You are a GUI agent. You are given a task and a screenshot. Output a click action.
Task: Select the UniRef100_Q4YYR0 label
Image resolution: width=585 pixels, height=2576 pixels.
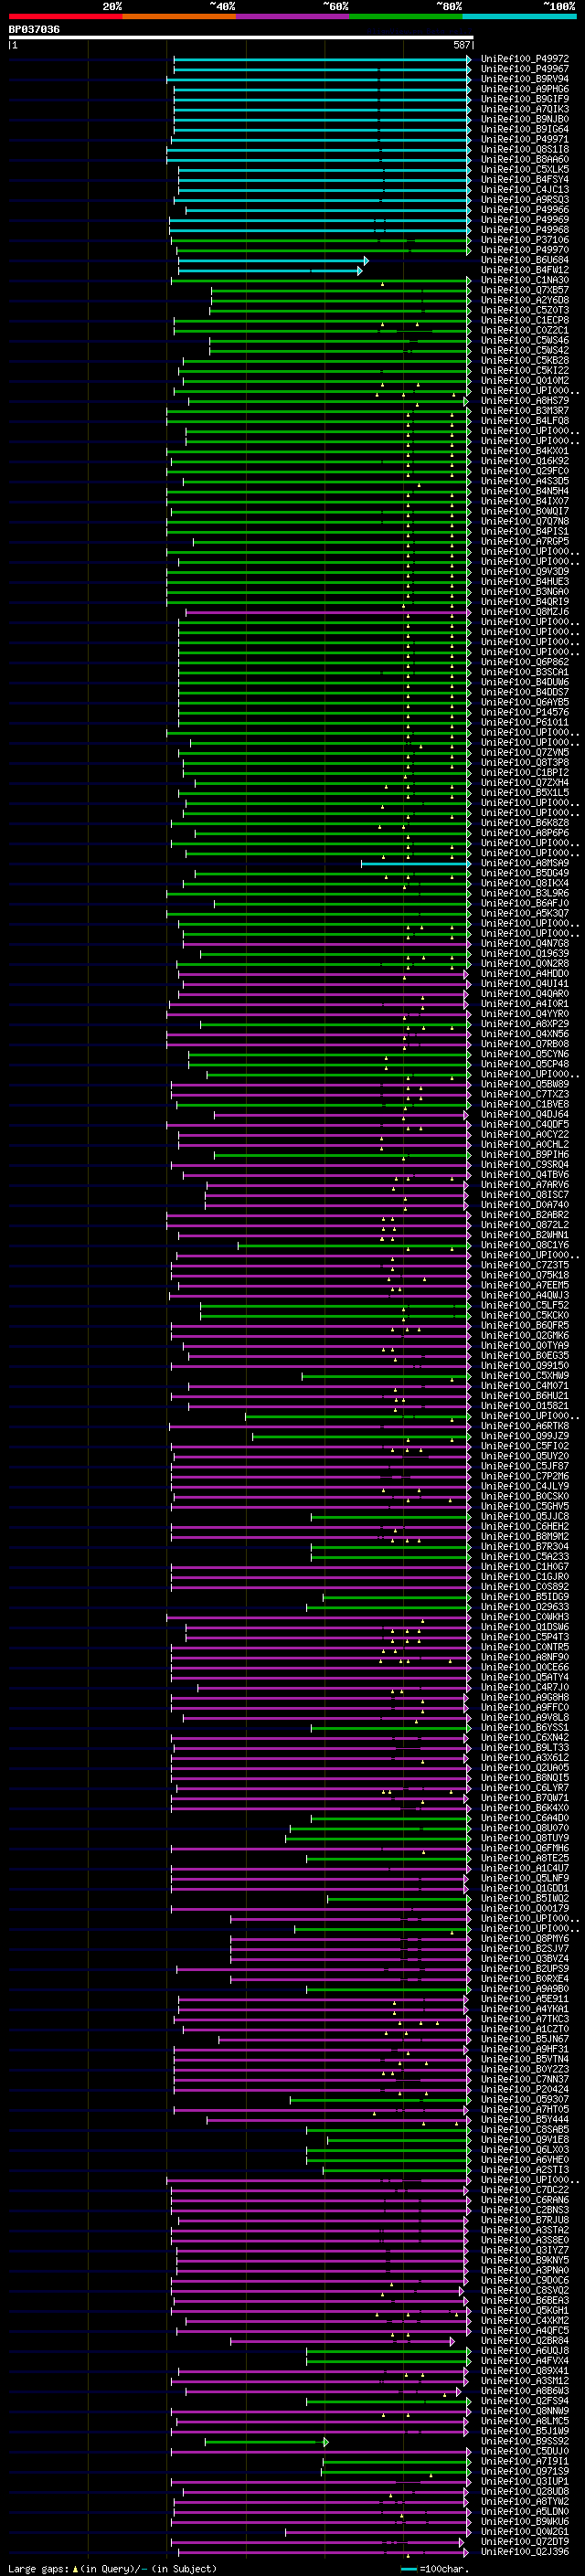pos(524,1014)
